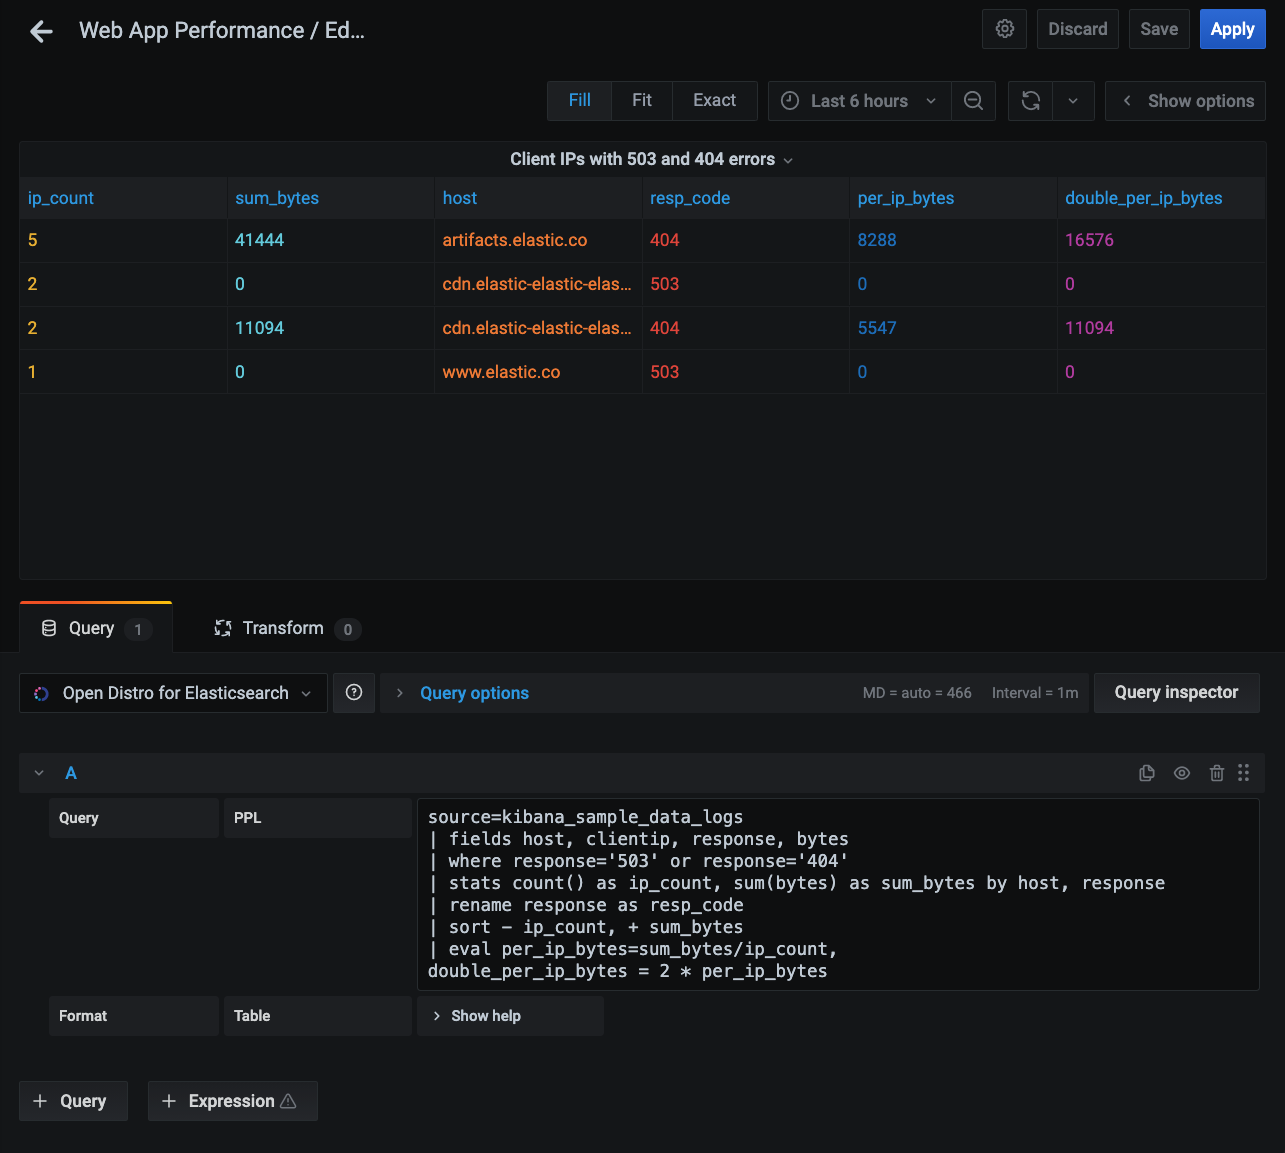1285x1153 pixels.
Task: Duplicate query A using the copy icon
Action: [x=1147, y=773]
